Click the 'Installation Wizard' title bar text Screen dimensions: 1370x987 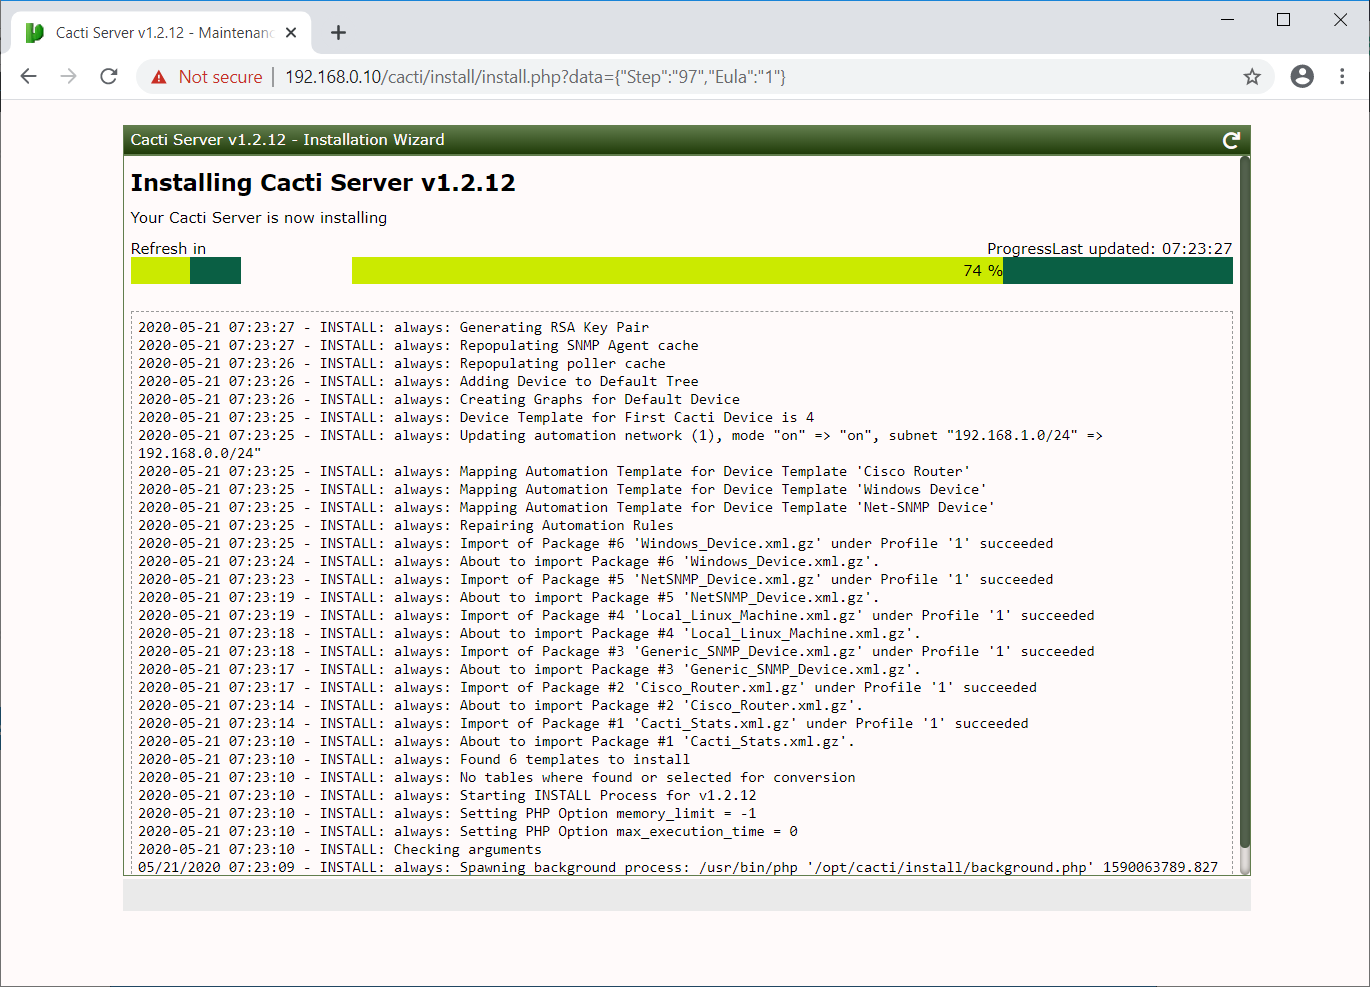[x=374, y=140]
